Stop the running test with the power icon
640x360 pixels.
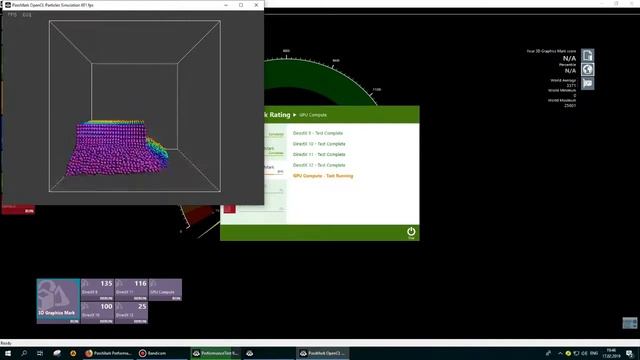click(411, 233)
